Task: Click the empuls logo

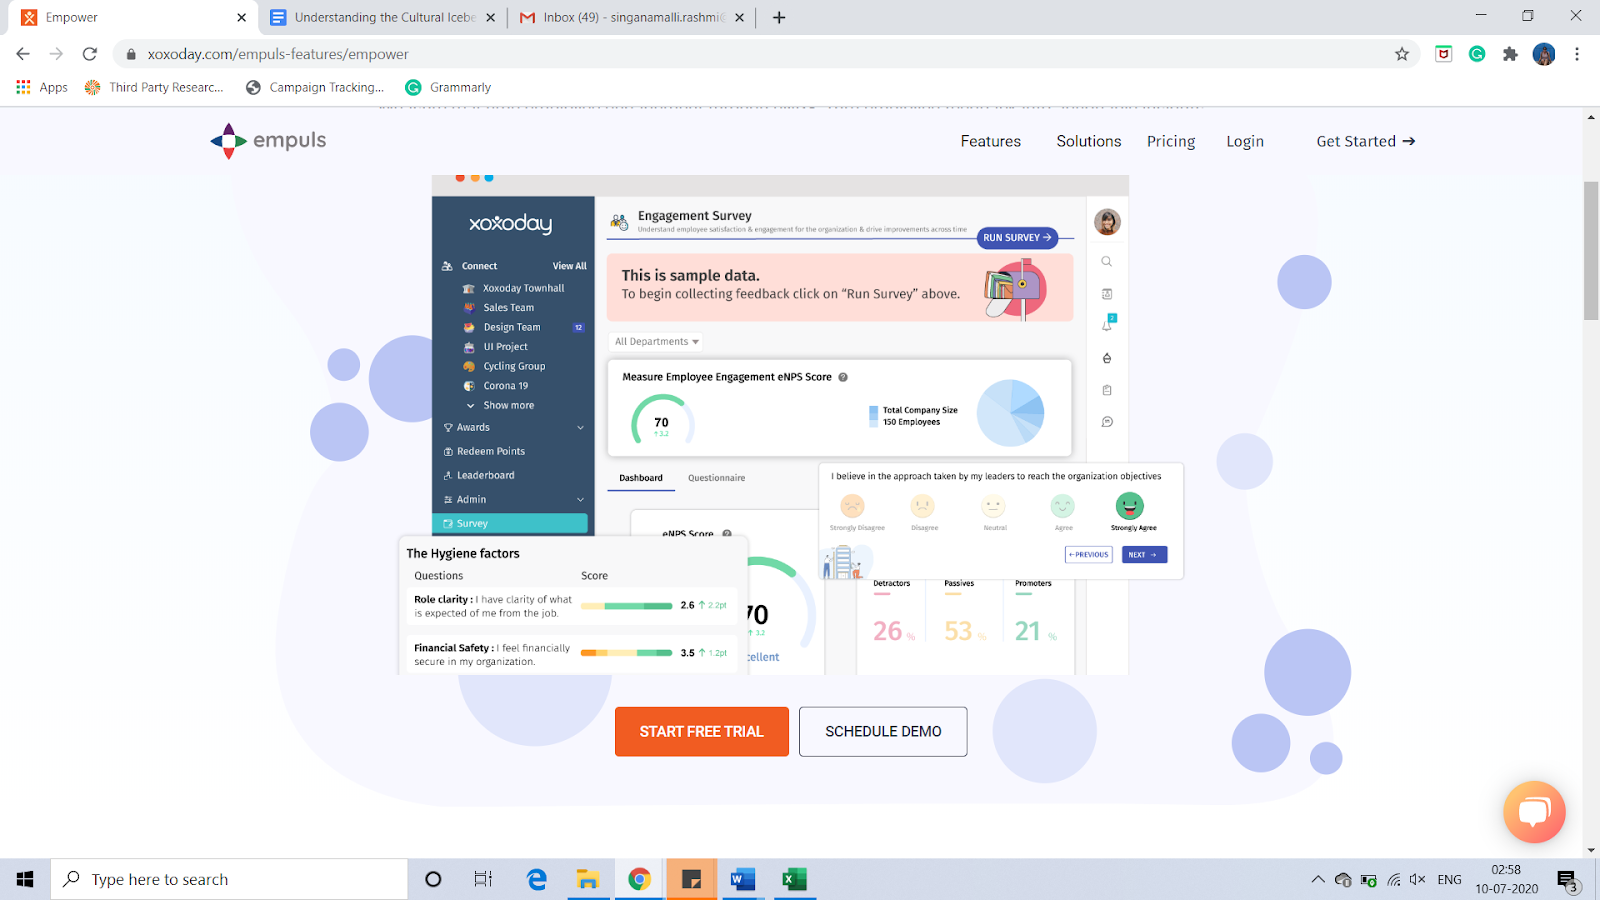Action: (268, 141)
